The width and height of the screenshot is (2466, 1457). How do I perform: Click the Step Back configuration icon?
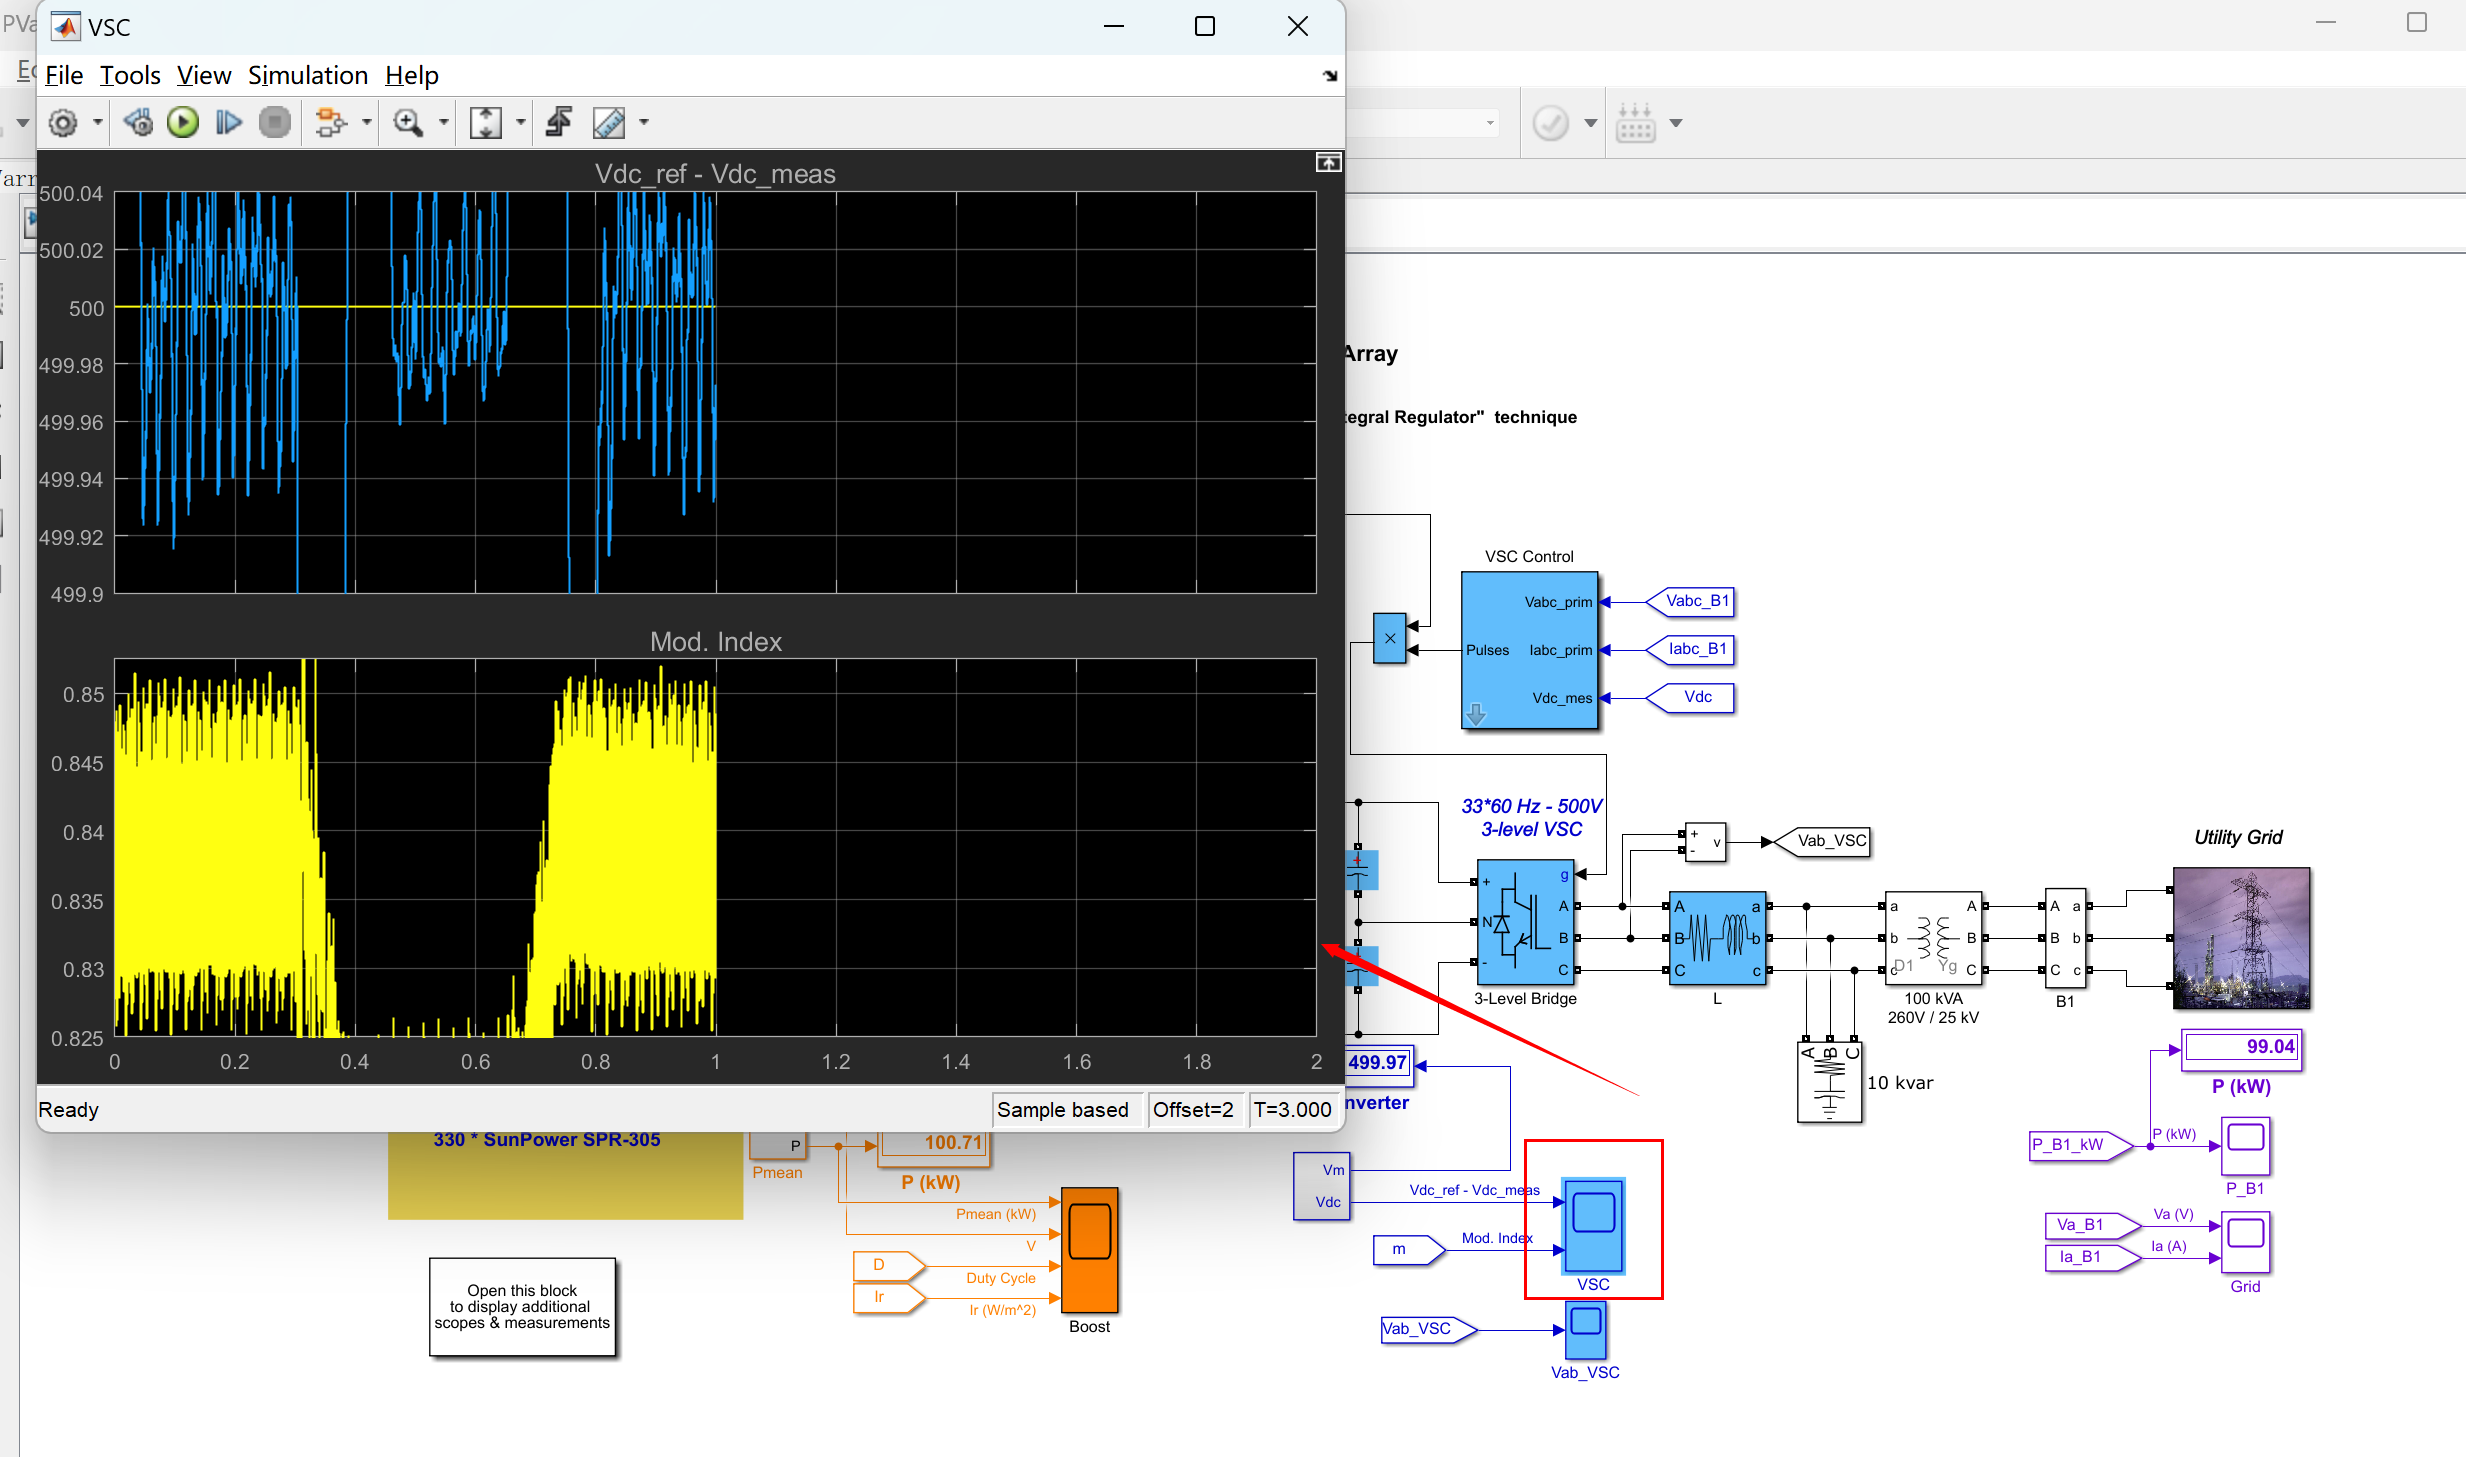tap(138, 123)
